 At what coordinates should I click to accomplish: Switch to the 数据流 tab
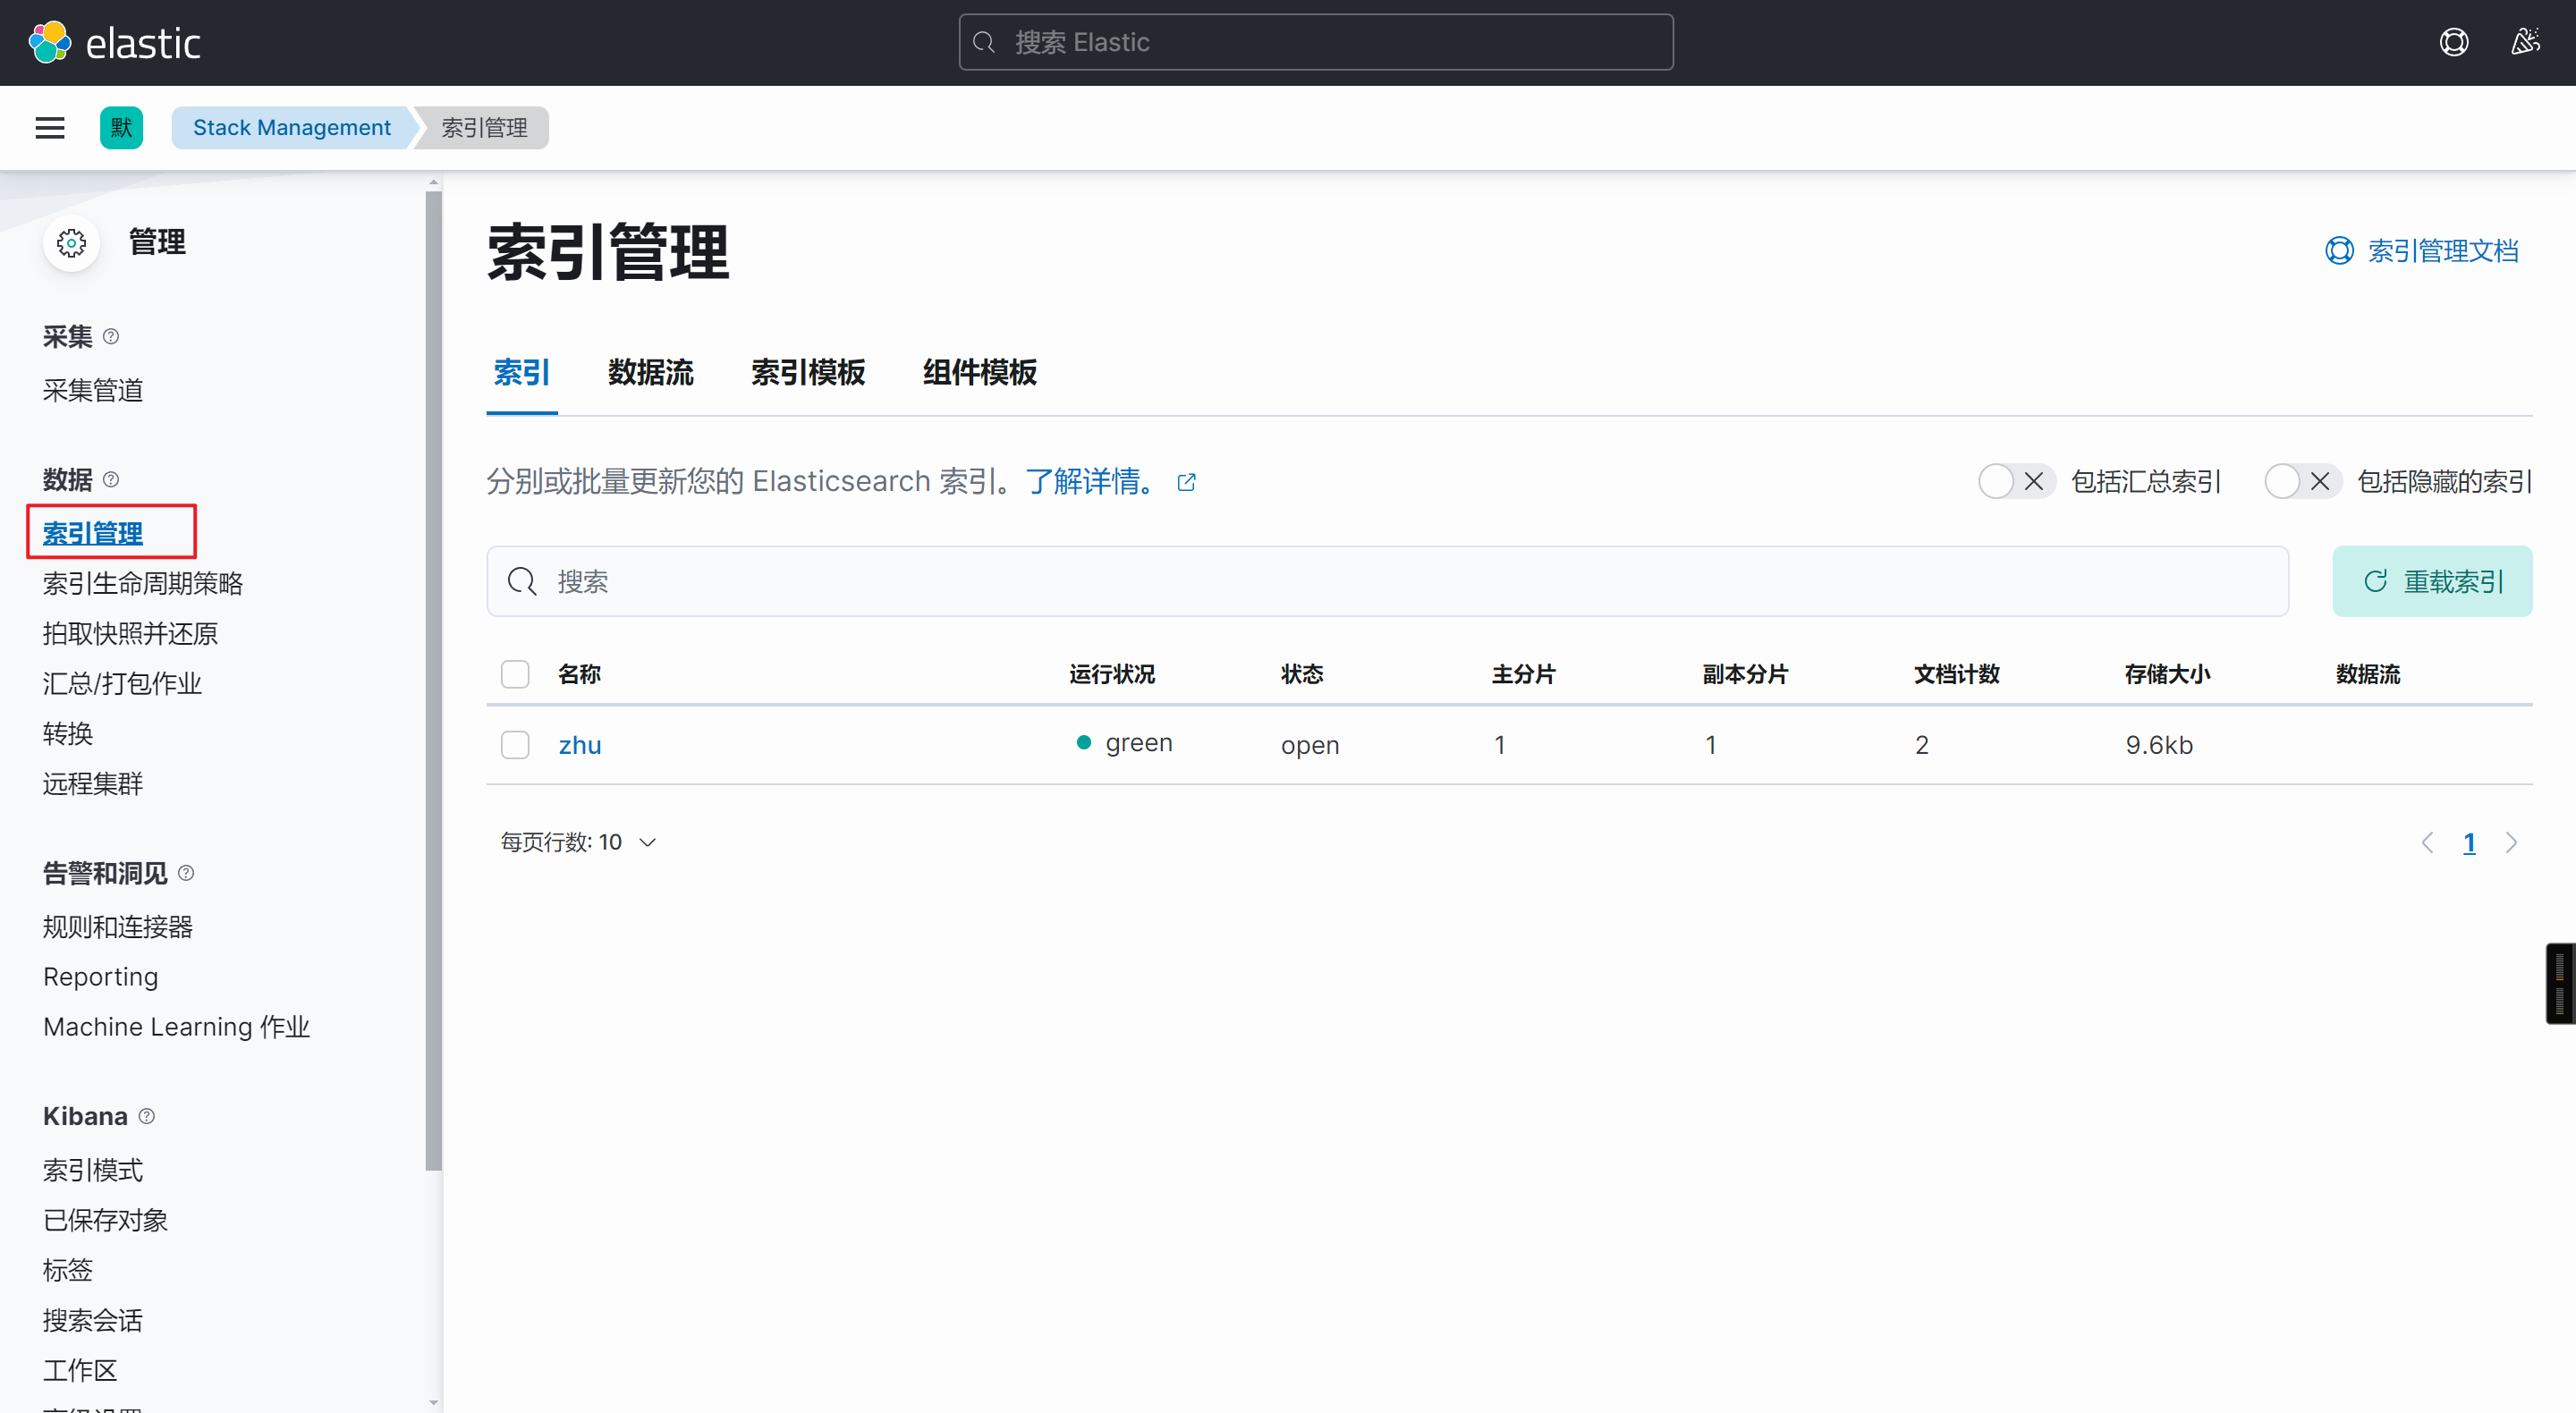click(x=651, y=373)
